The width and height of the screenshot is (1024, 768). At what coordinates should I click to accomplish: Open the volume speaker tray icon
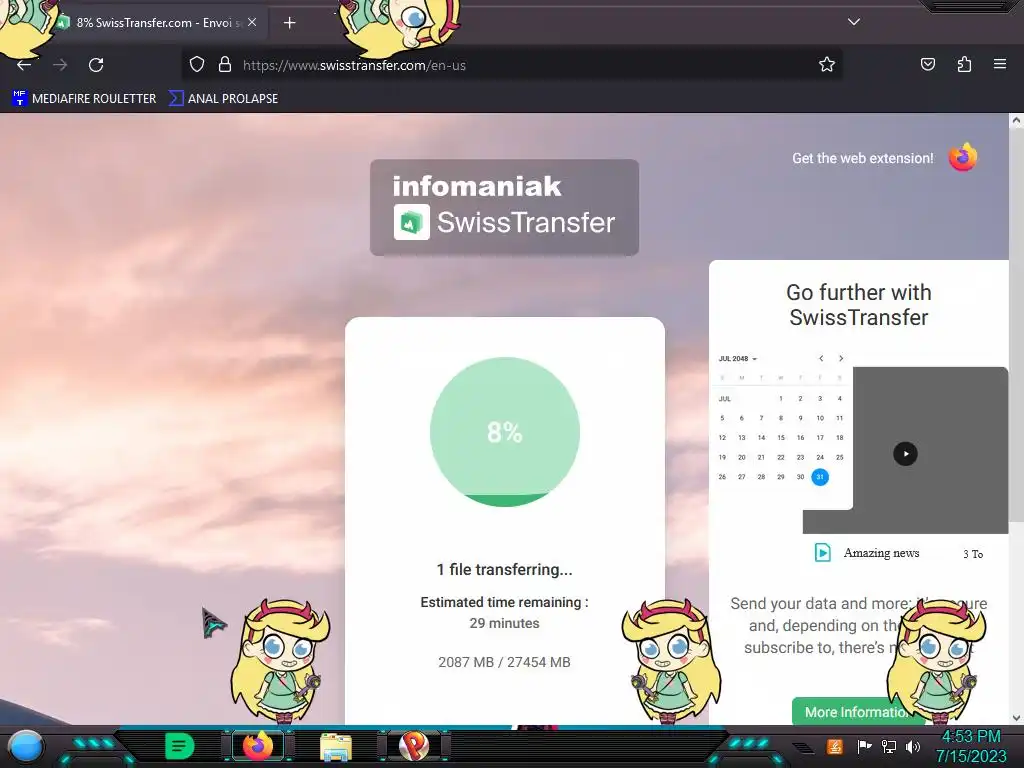[912, 746]
